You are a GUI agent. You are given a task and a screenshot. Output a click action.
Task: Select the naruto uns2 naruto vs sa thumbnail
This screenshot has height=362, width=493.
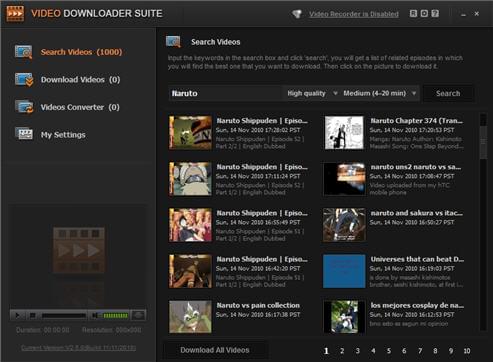[344, 179]
